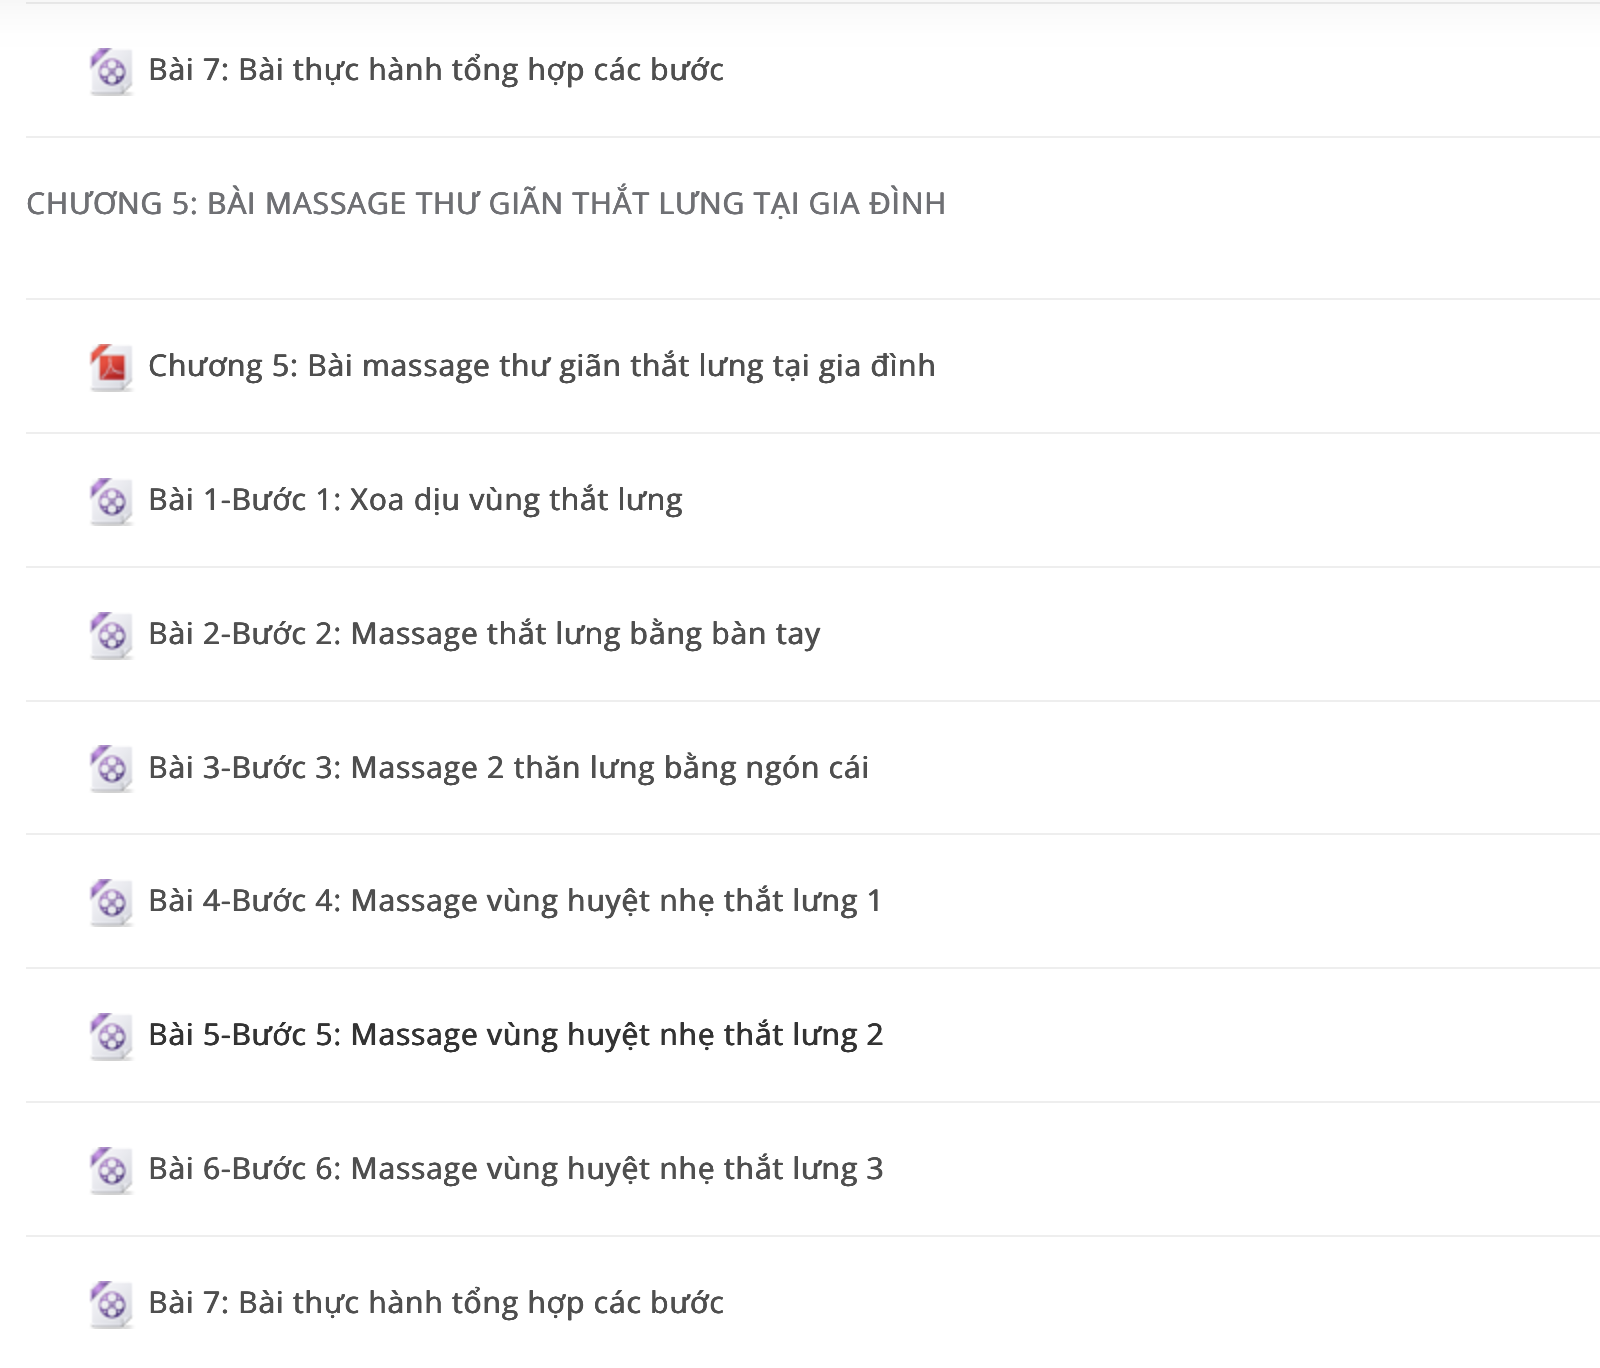Open "Bài 5-Bước 5: Massage vùng huyệt nhẹ thắt lưng 2"
Screen dimensions: 1600x1368
click(x=516, y=1035)
